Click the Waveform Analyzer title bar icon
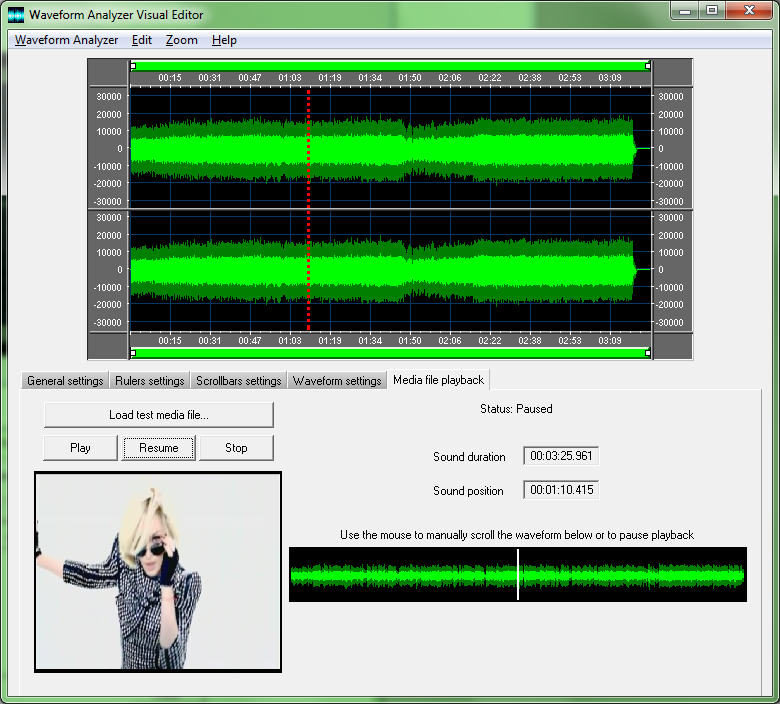The height and width of the screenshot is (704, 780). point(16,14)
